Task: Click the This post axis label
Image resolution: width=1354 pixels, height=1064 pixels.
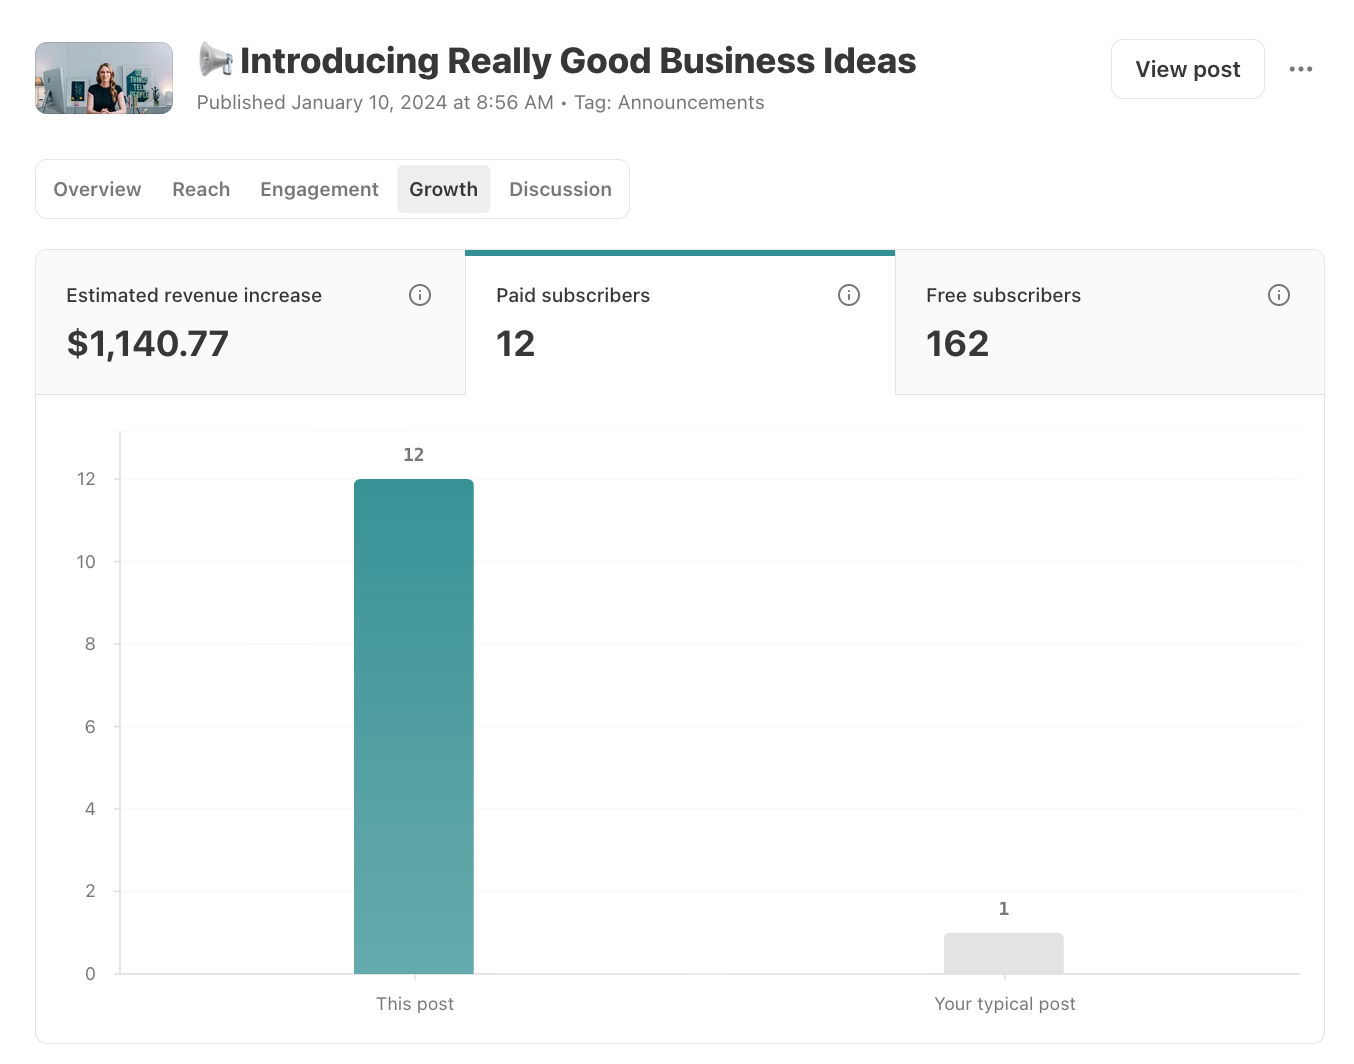Action: (x=415, y=1003)
